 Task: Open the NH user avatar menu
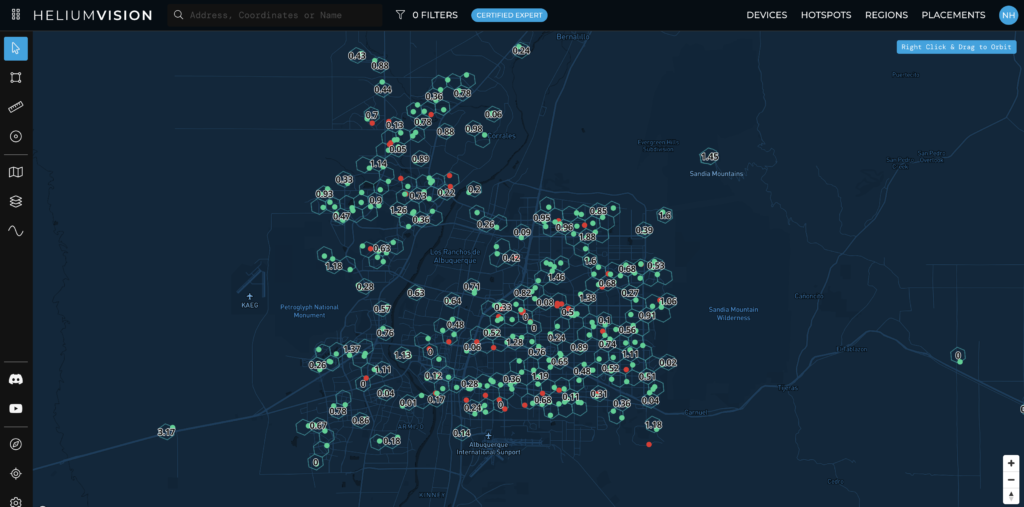(x=1008, y=15)
